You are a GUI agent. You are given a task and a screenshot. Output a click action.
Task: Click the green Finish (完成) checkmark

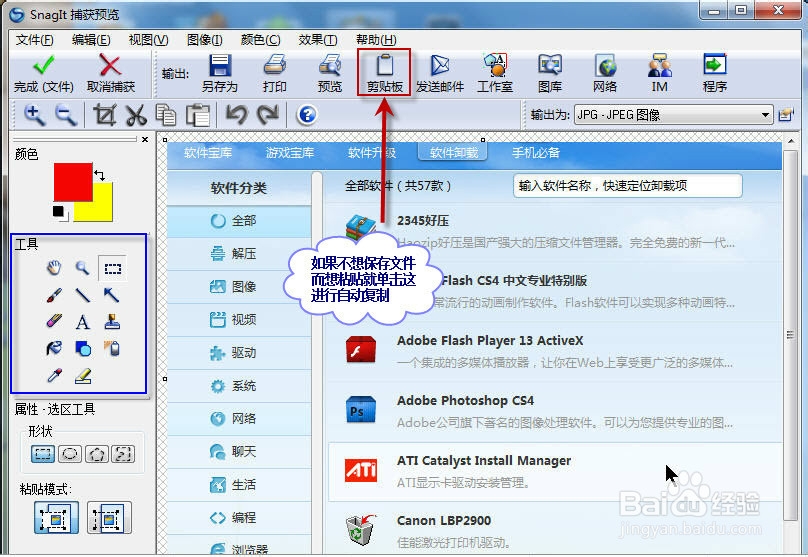43,65
